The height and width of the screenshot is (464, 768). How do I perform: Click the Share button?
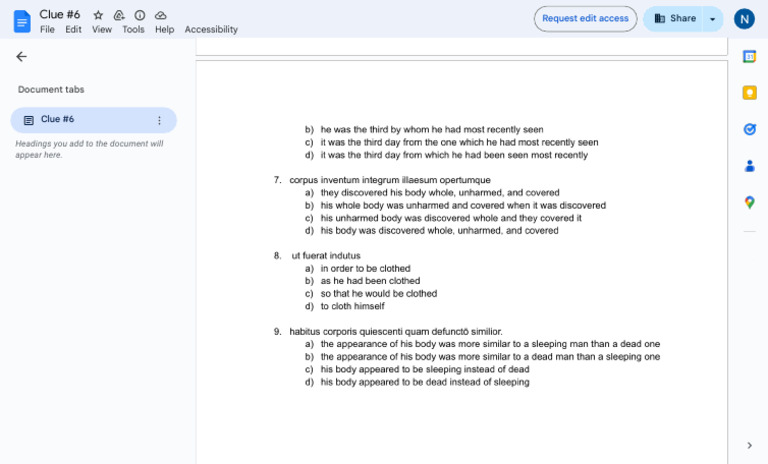tap(673, 19)
